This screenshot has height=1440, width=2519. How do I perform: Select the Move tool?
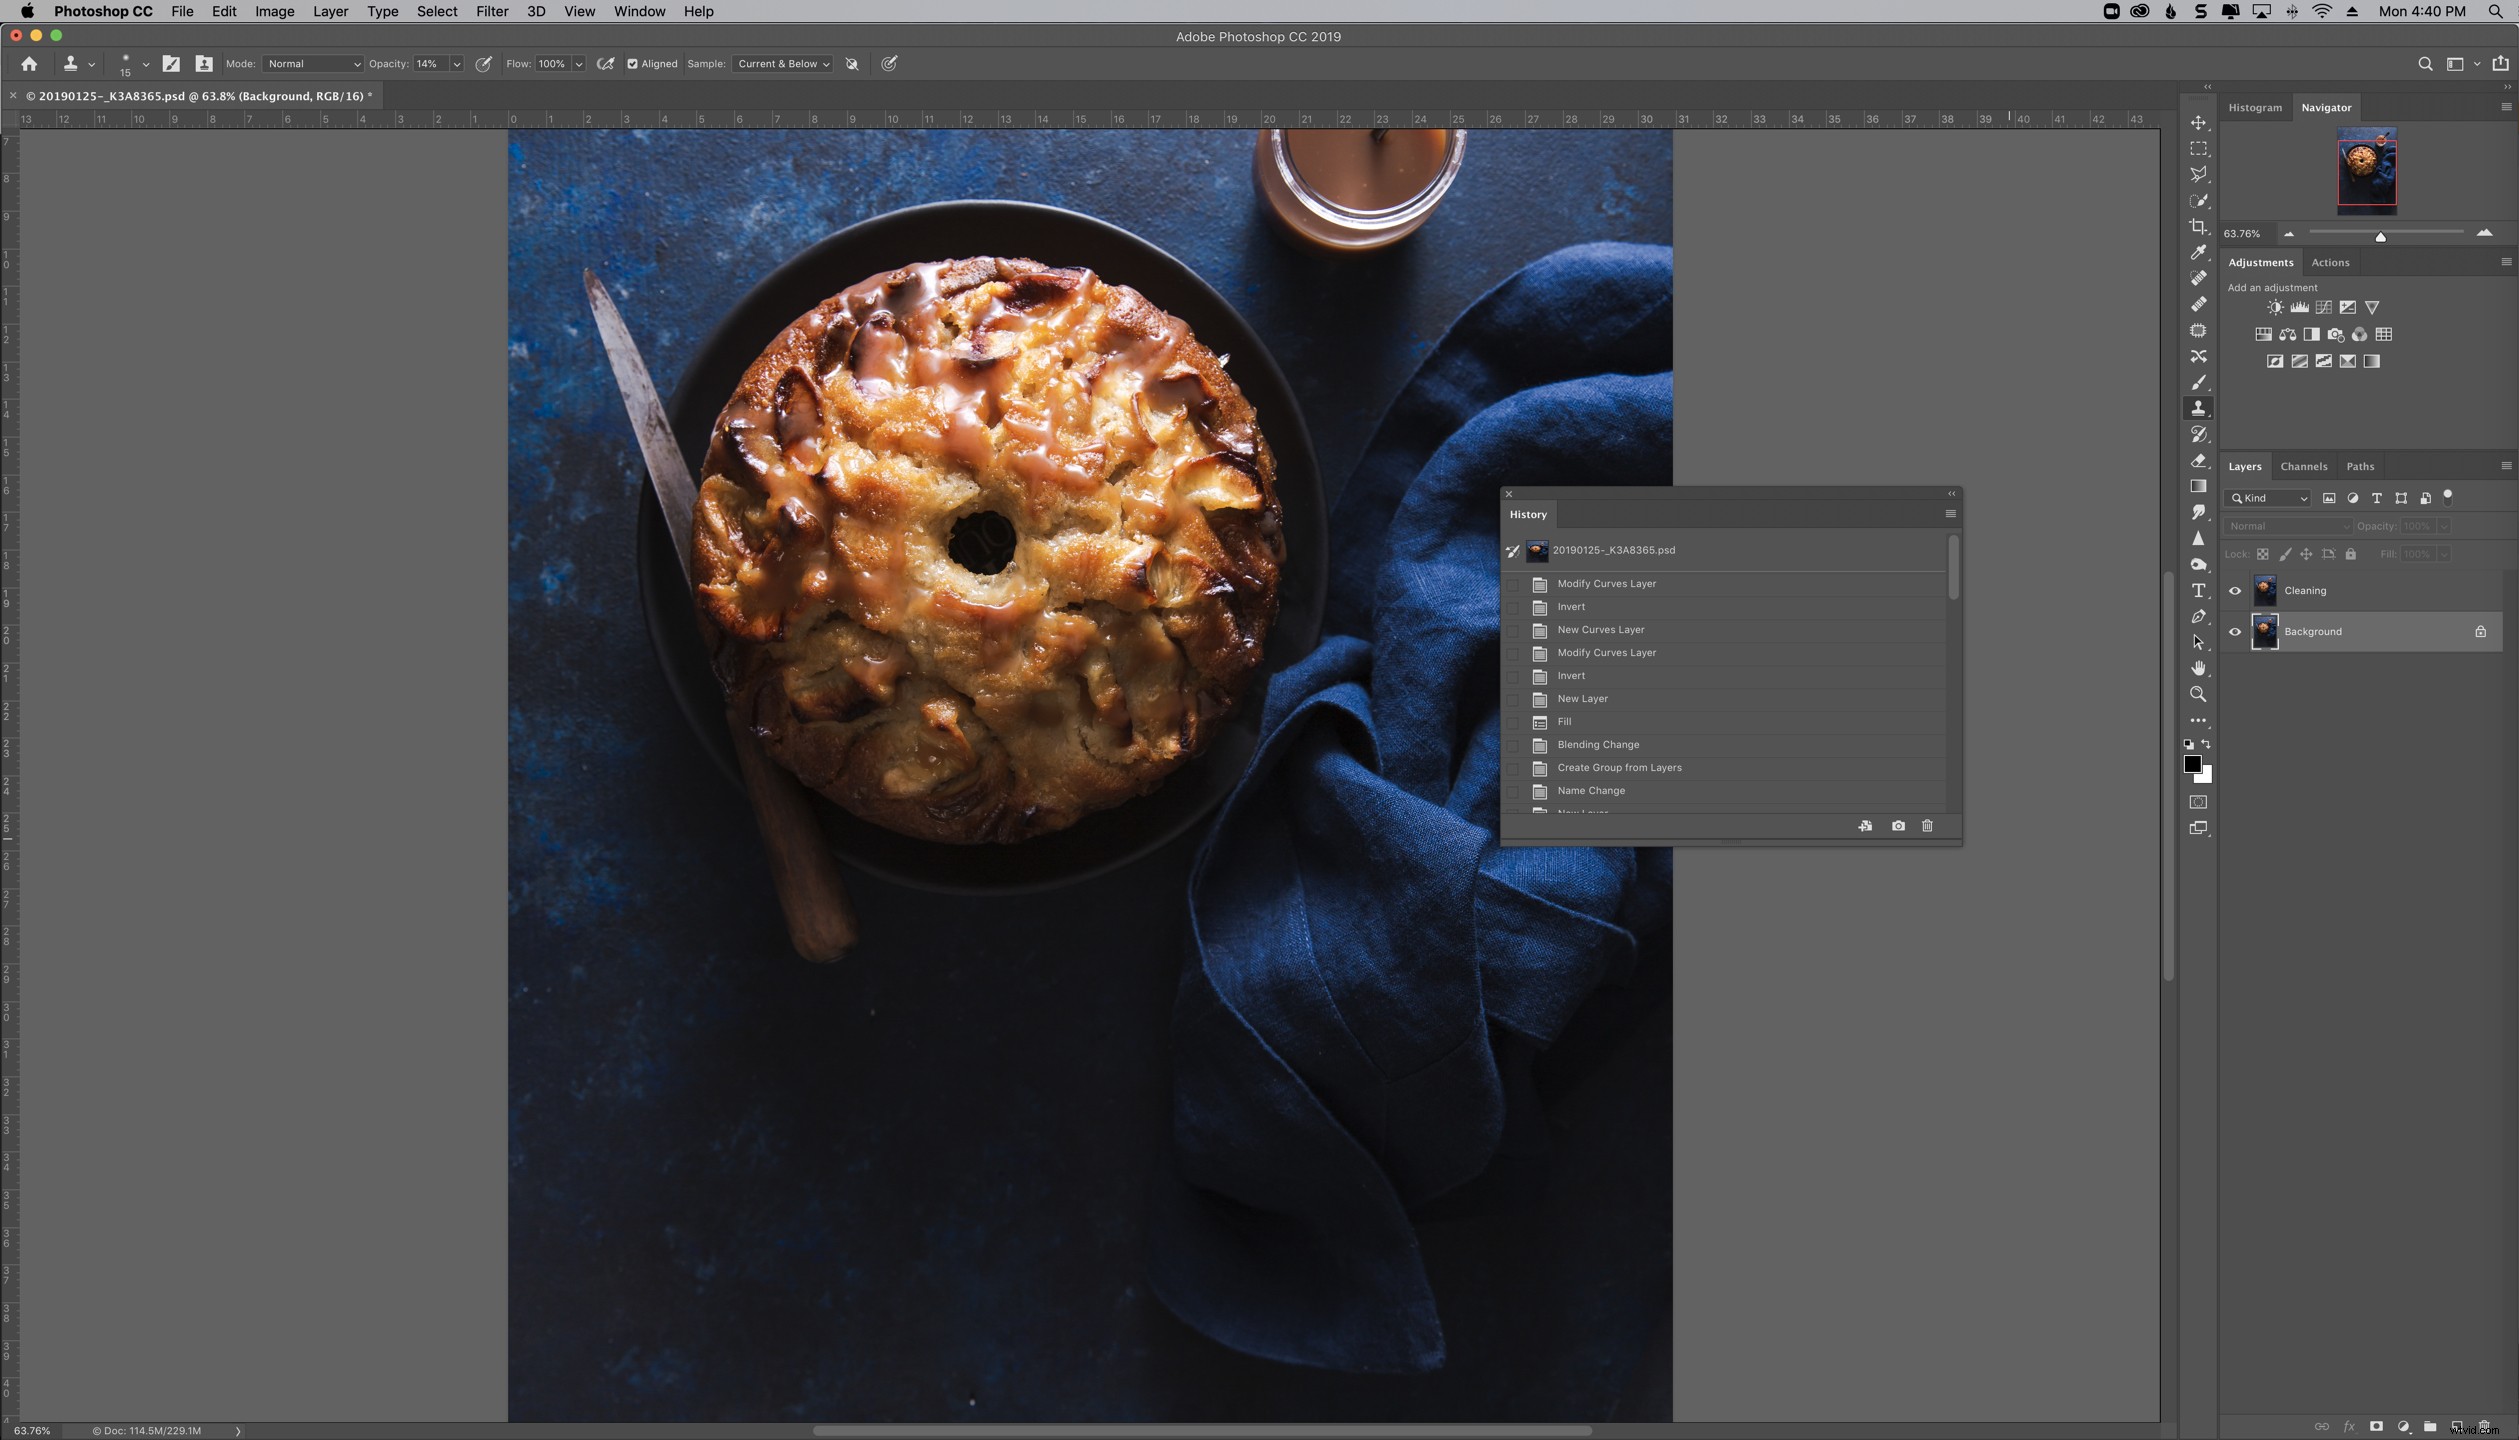(x=2199, y=122)
